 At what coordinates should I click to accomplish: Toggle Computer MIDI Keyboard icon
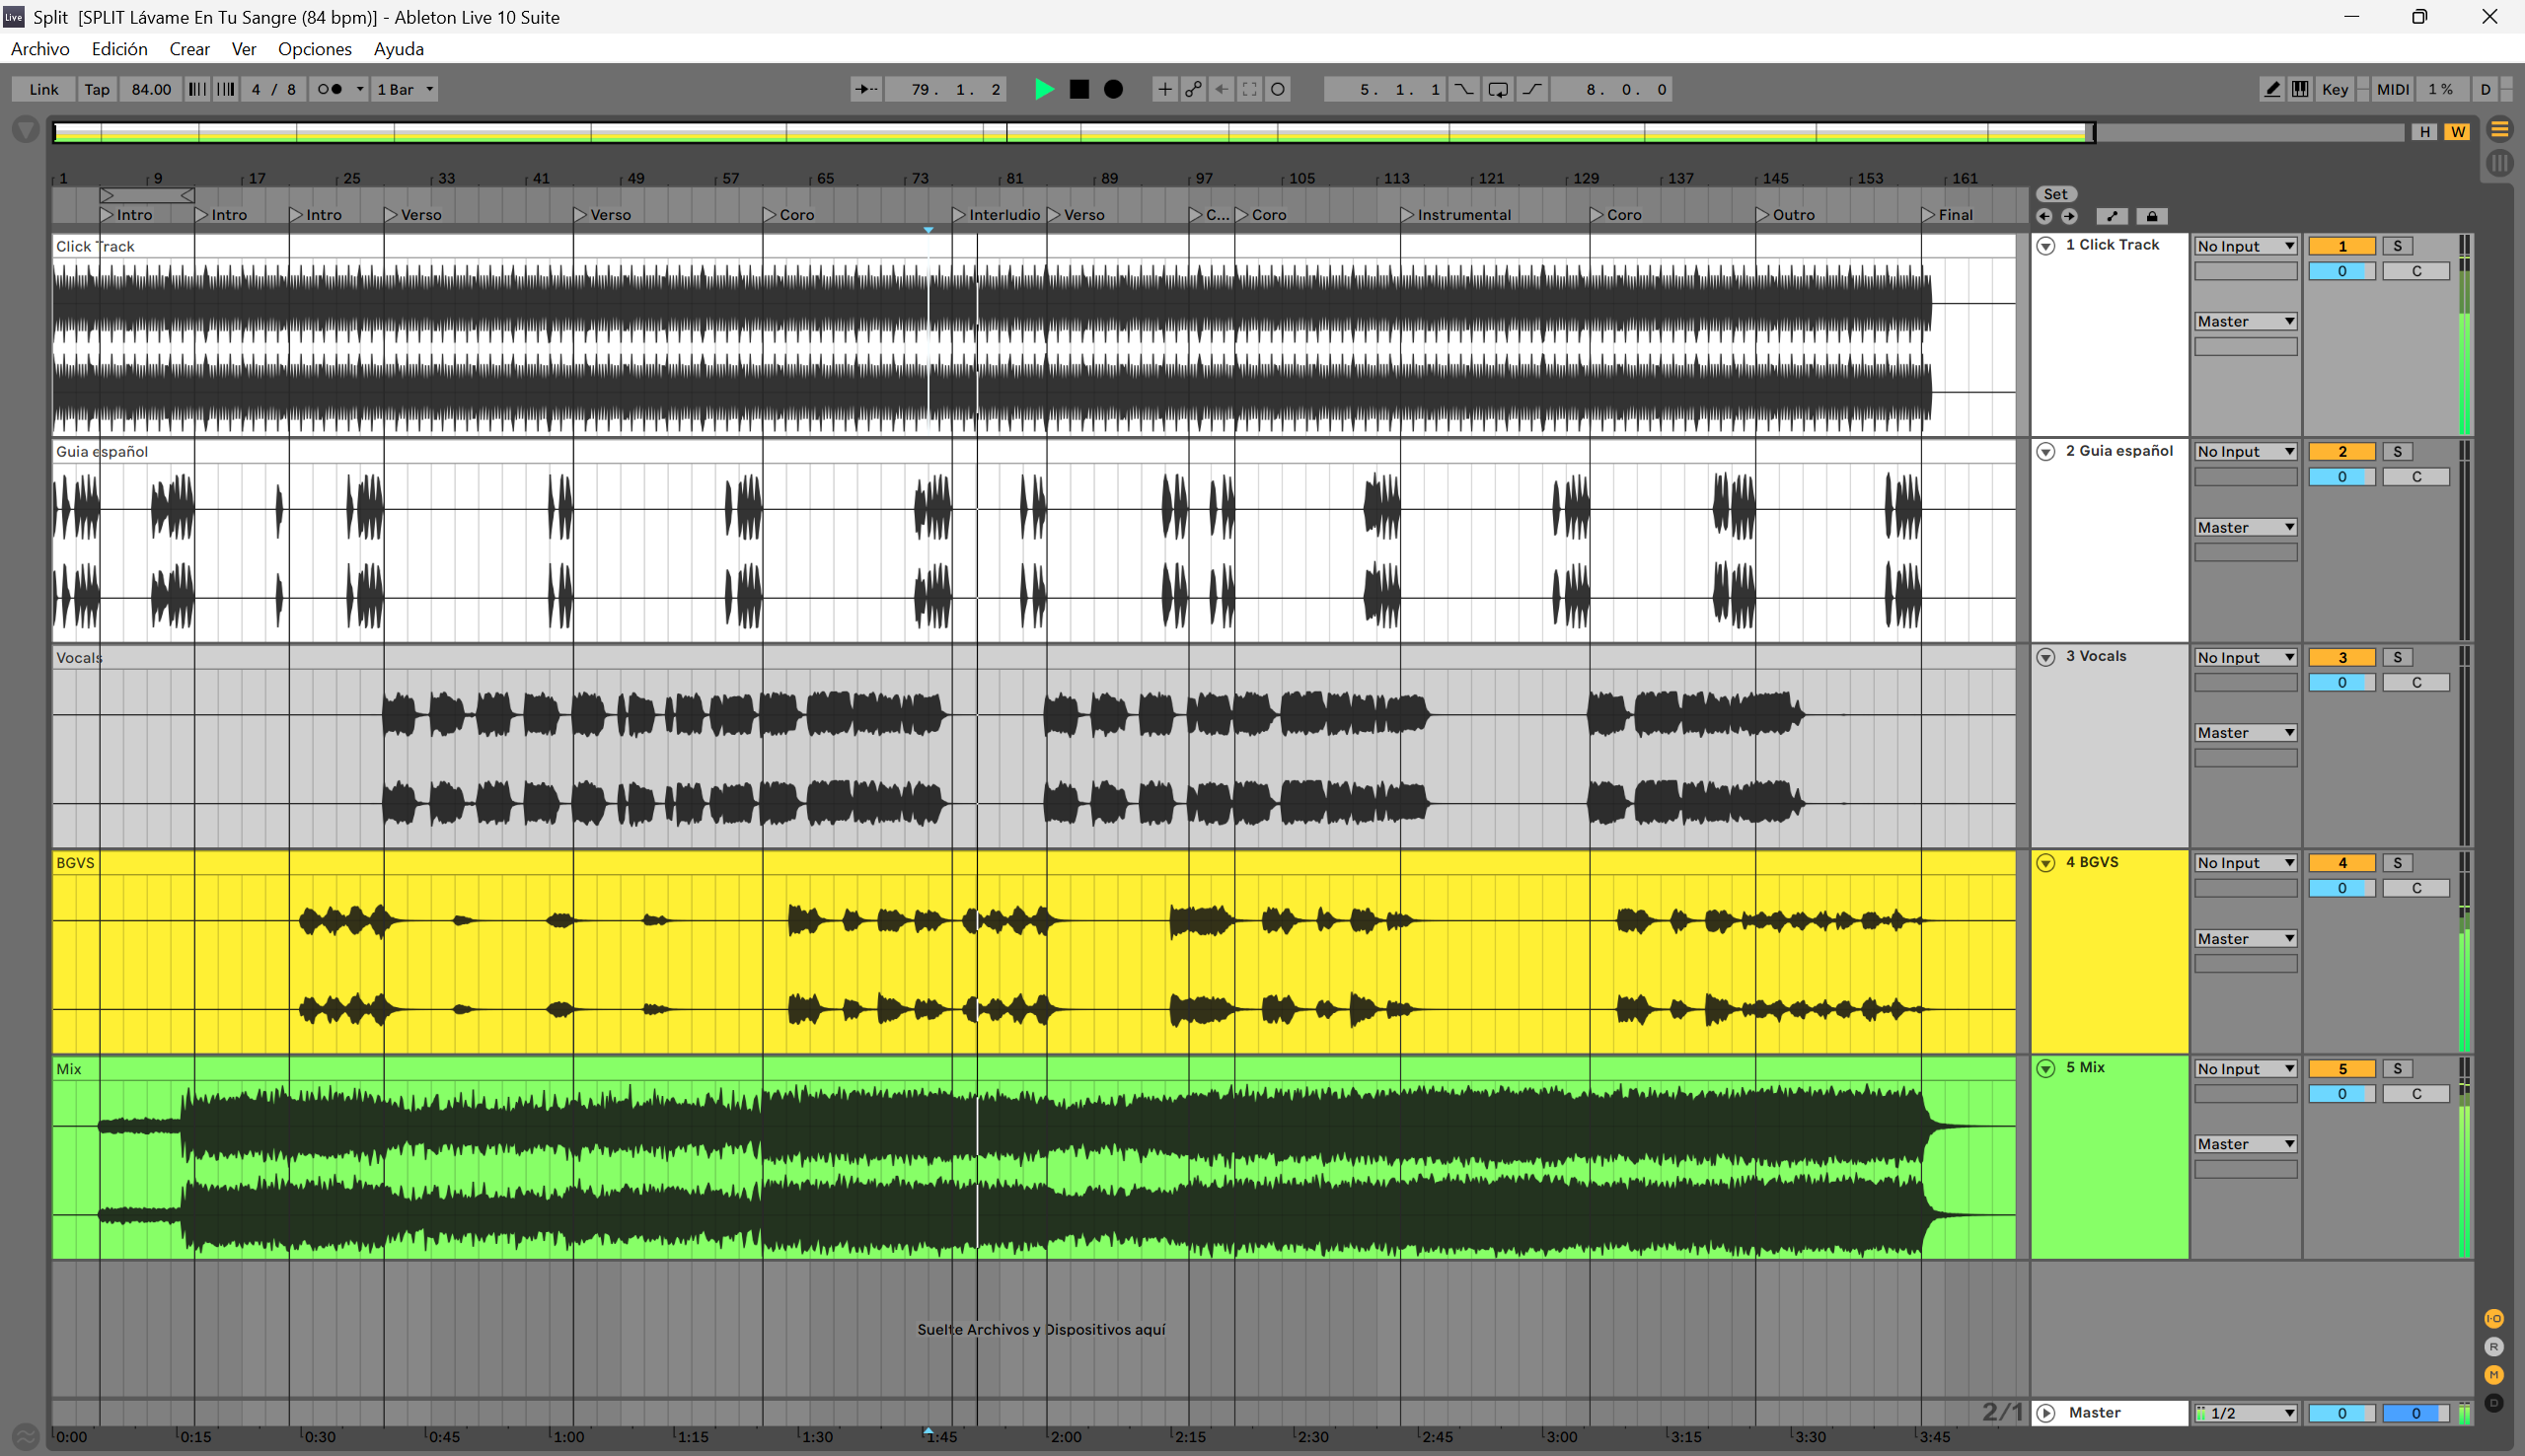tap(2300, 89)
